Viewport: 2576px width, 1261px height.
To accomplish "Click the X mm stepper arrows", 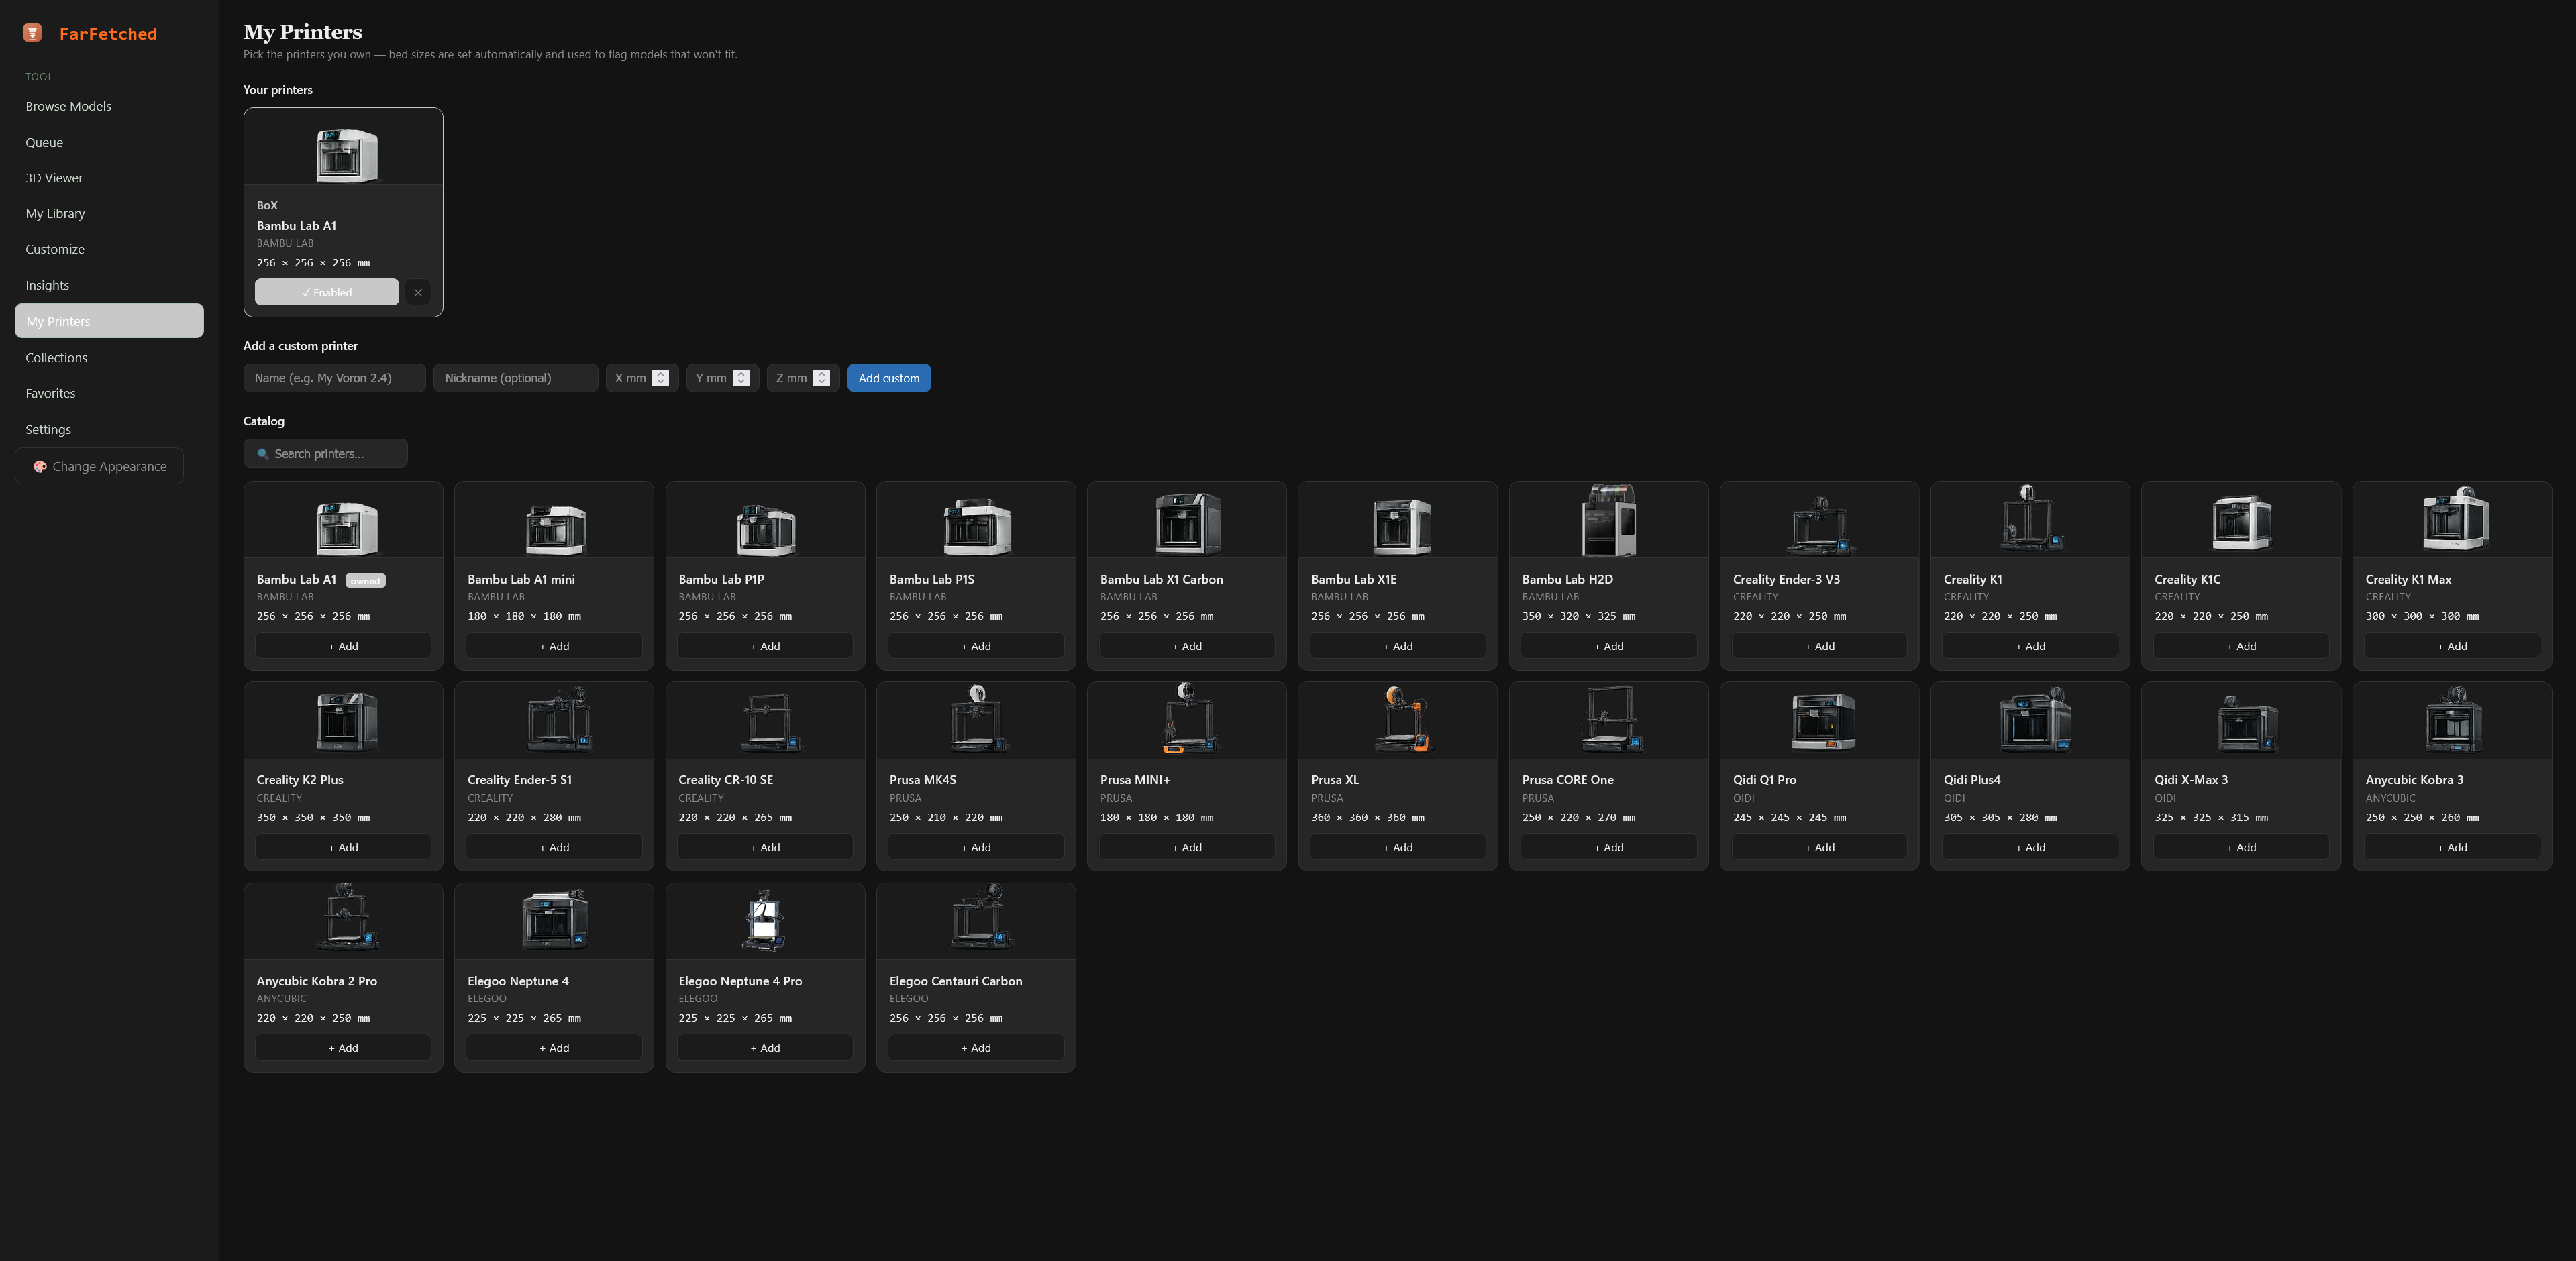I will pyautogui.click(x=660, y=378).
